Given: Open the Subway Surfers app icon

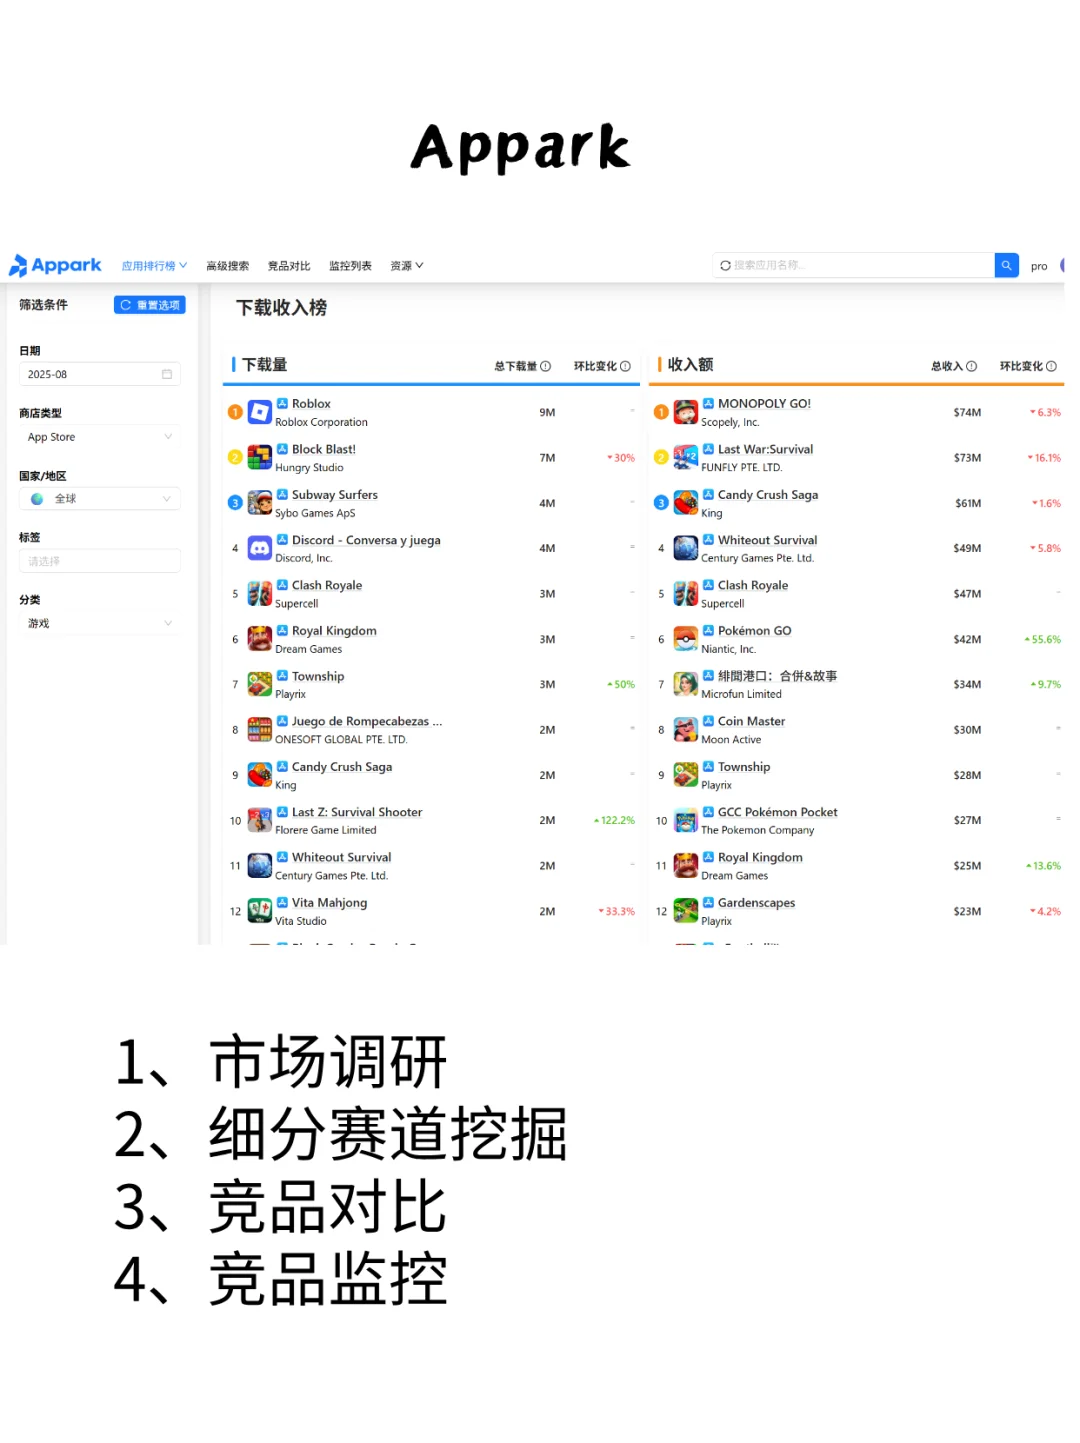Looking at the screenshot, I should coord(260,503).
